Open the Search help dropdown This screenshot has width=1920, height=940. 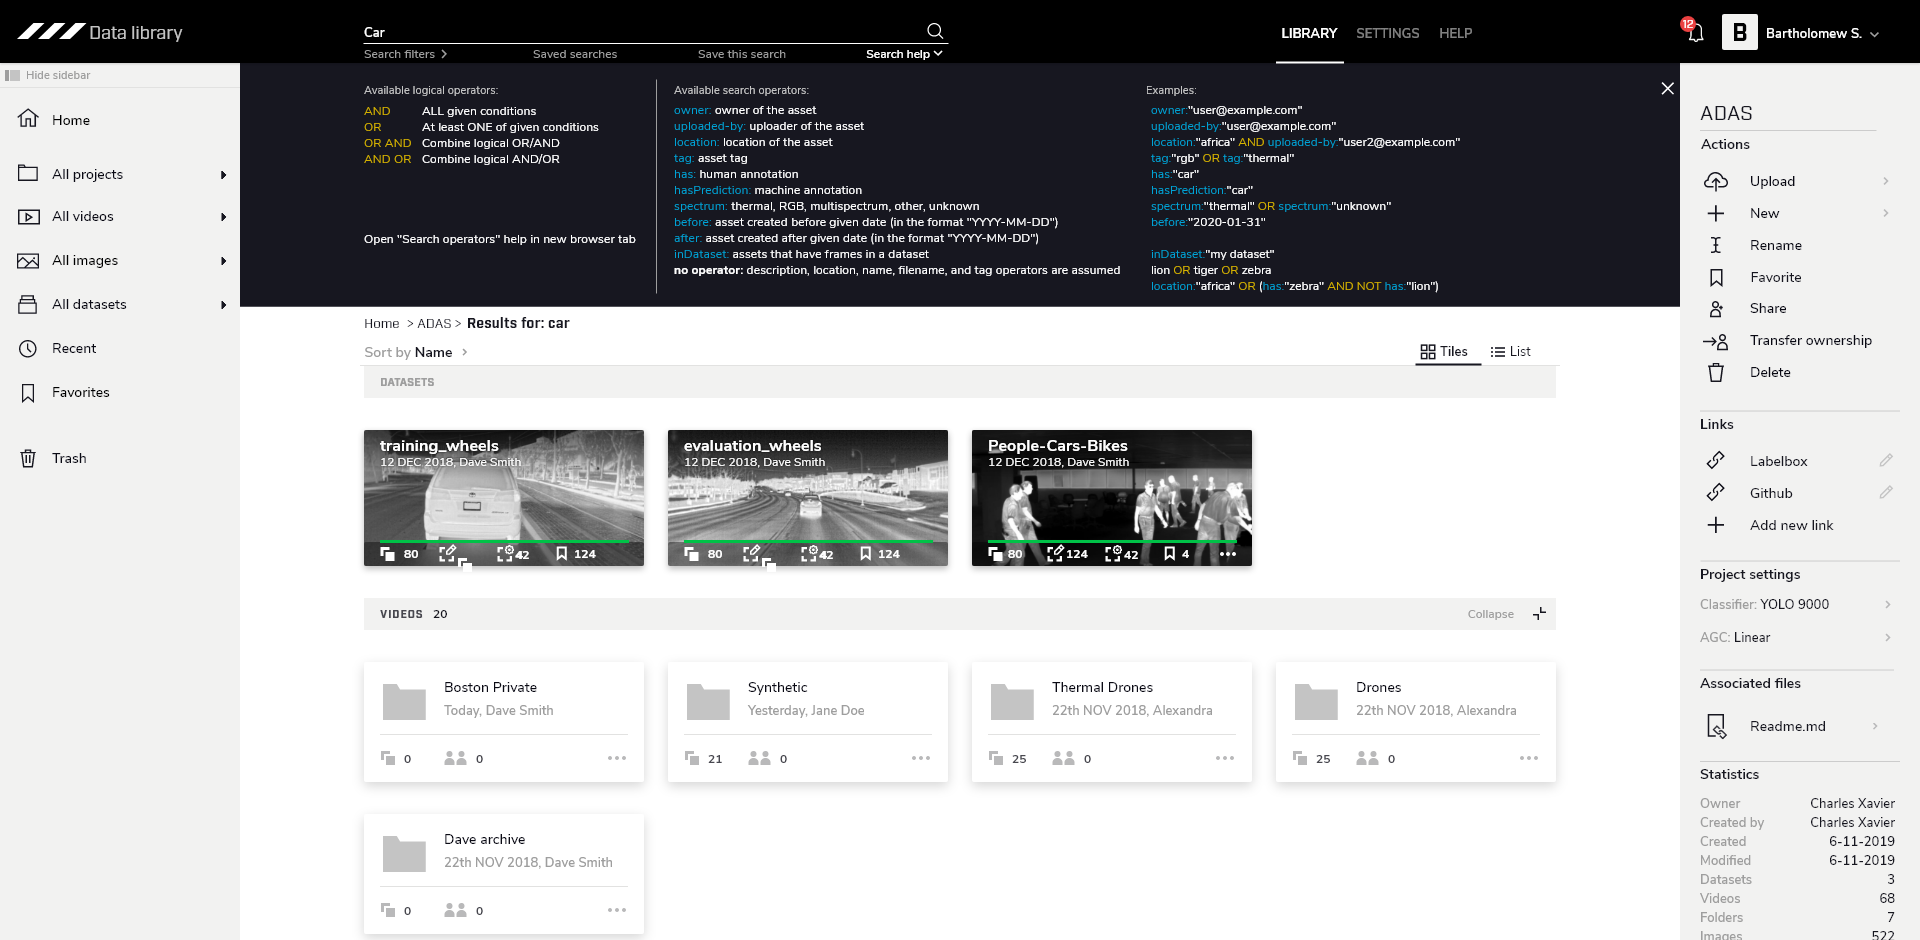pos(904,54)
